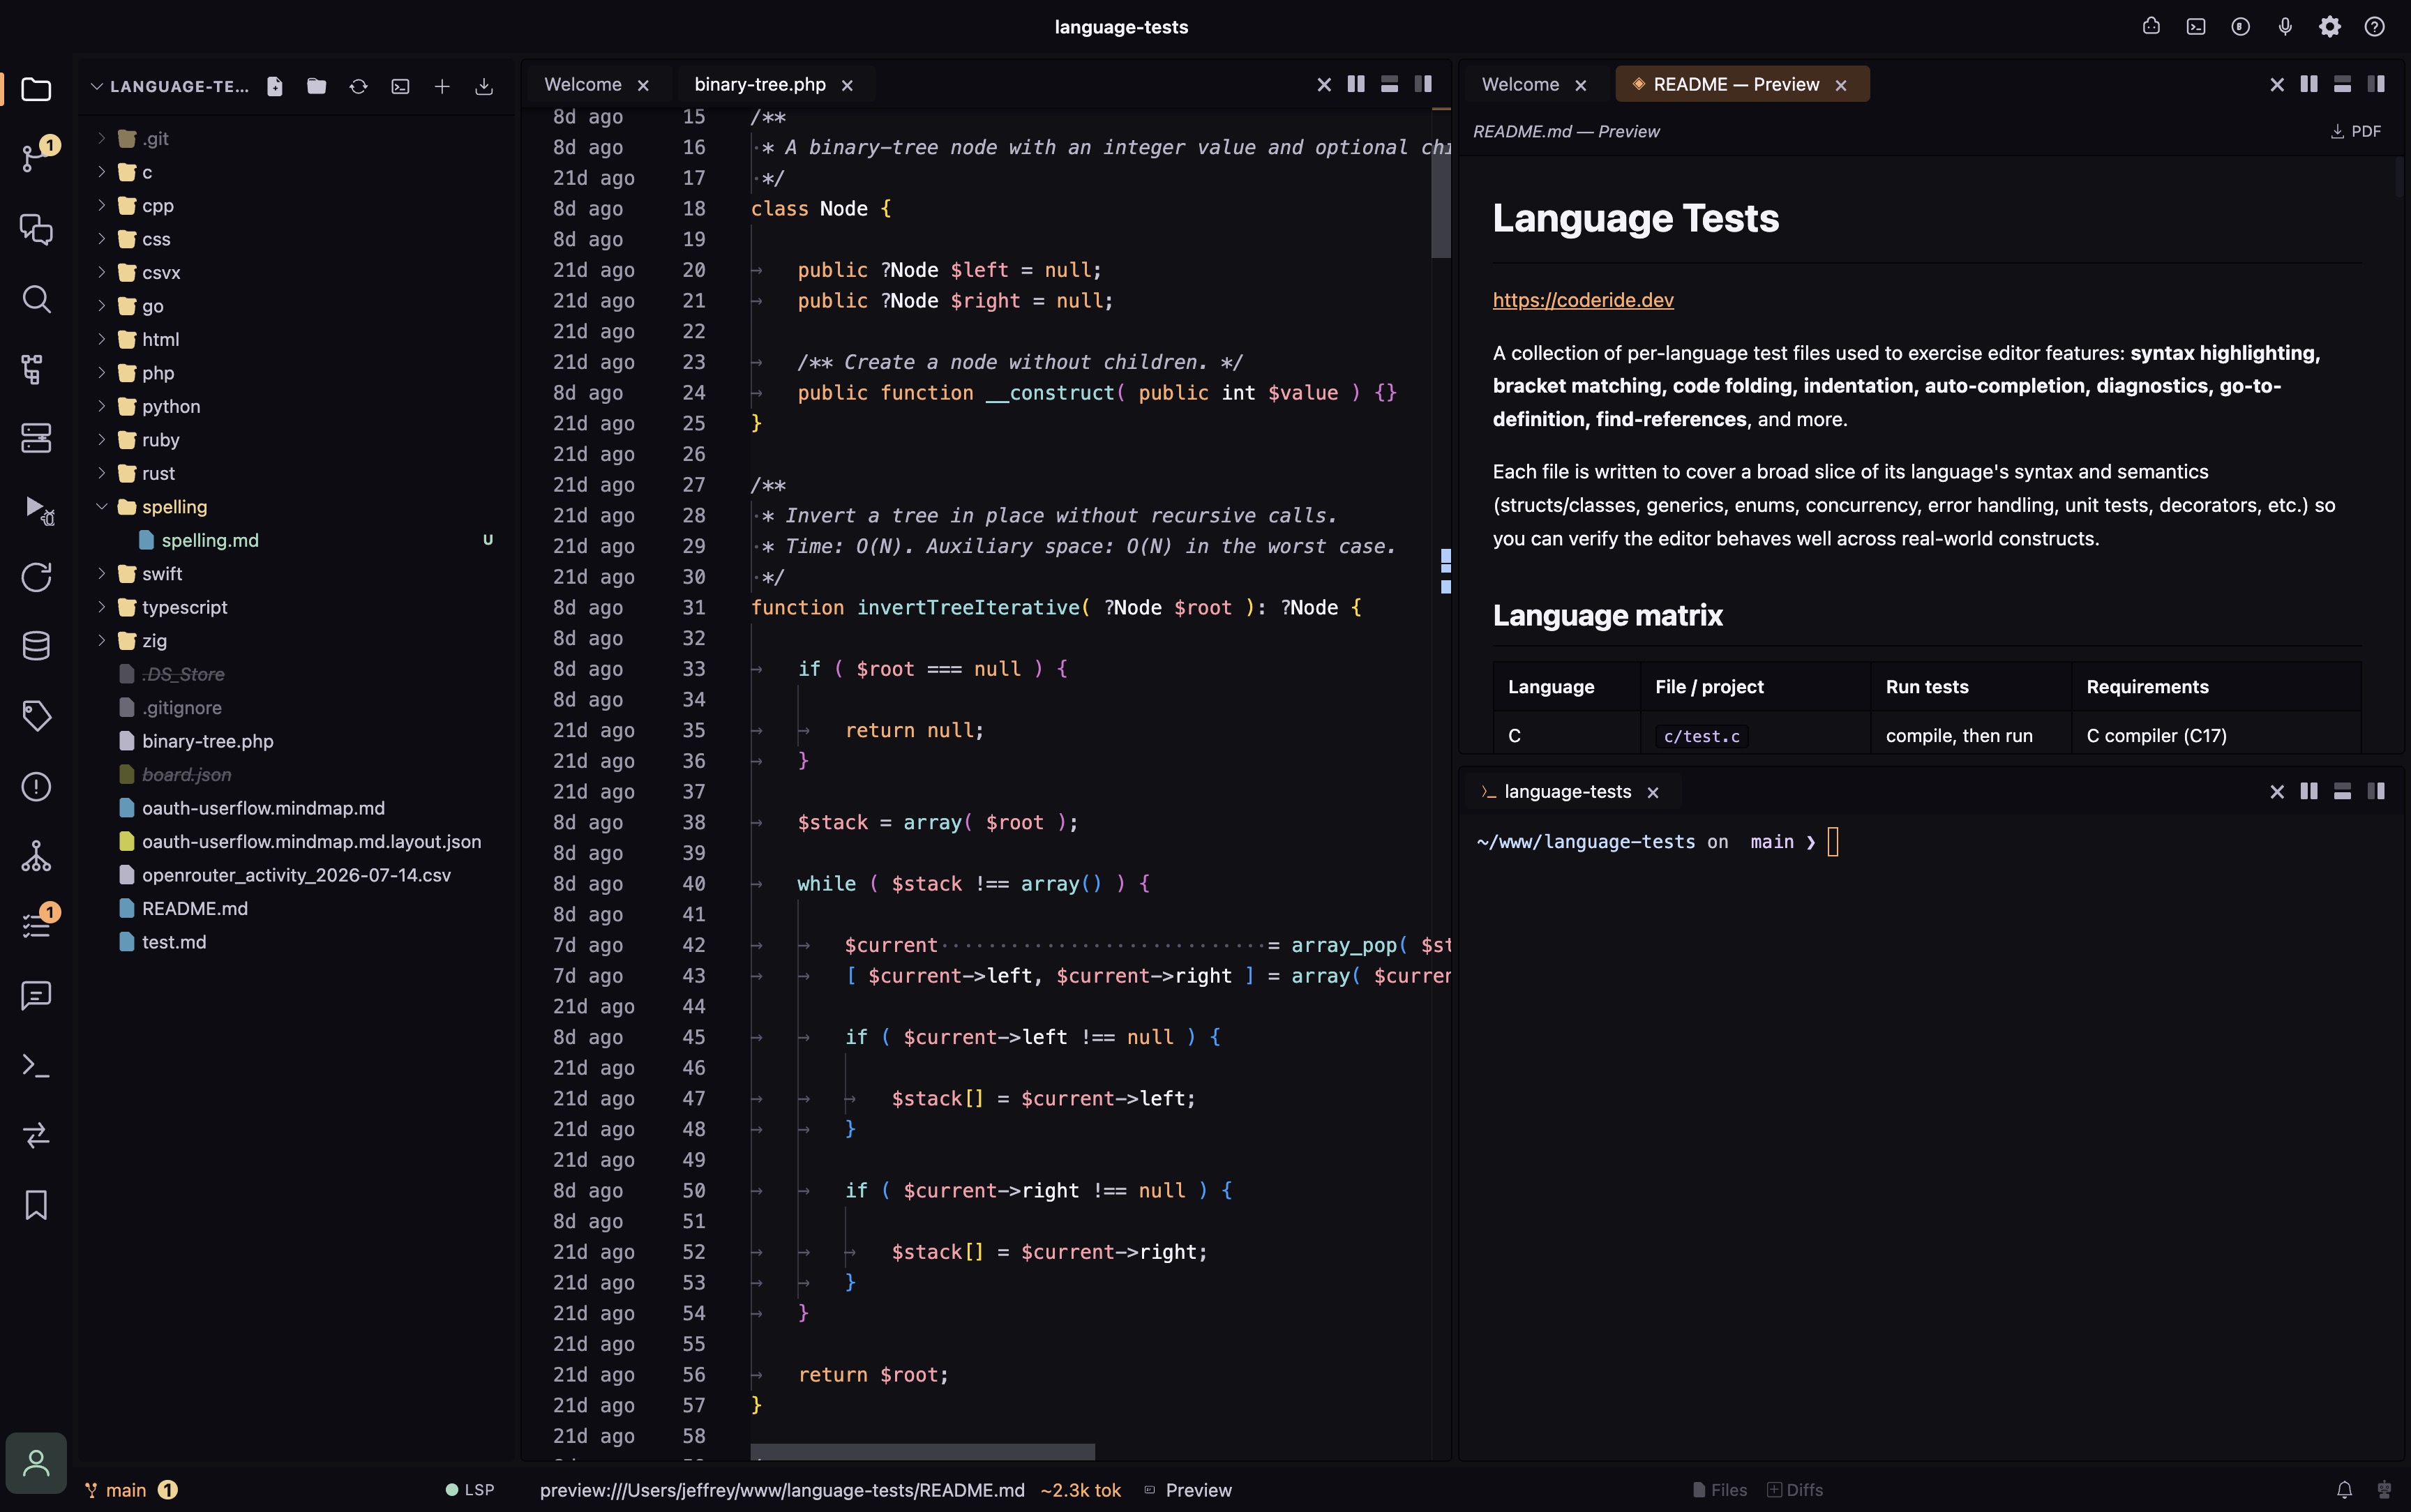Image resolution: width=2411 pixels, height=1512 pixels.
Task: Toggle the Diffs view in status bar
Action: (1795, 1490)
